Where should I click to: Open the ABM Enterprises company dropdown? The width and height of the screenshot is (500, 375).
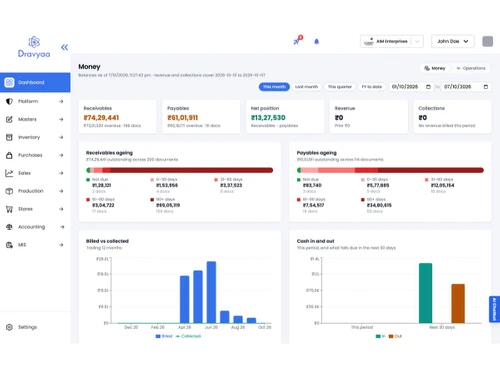tap(392, 41)
